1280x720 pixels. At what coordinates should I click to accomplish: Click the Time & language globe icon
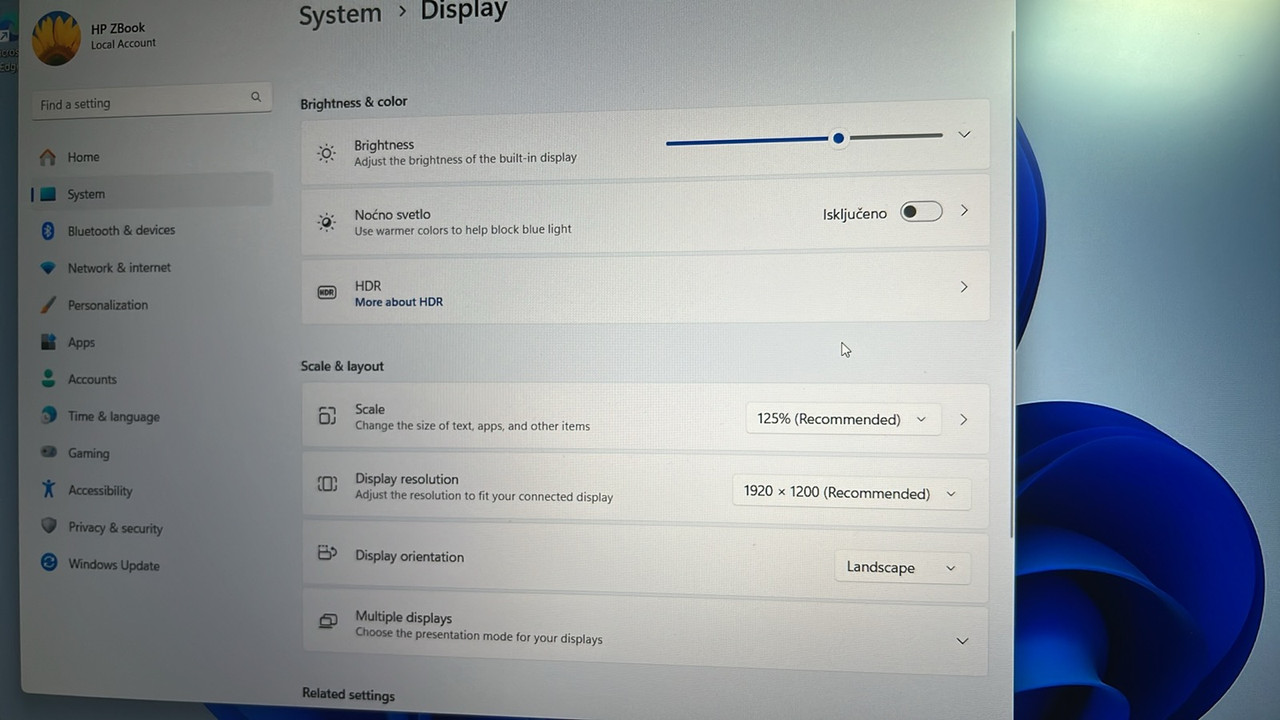pyautogui.click(x=48, y=416)
